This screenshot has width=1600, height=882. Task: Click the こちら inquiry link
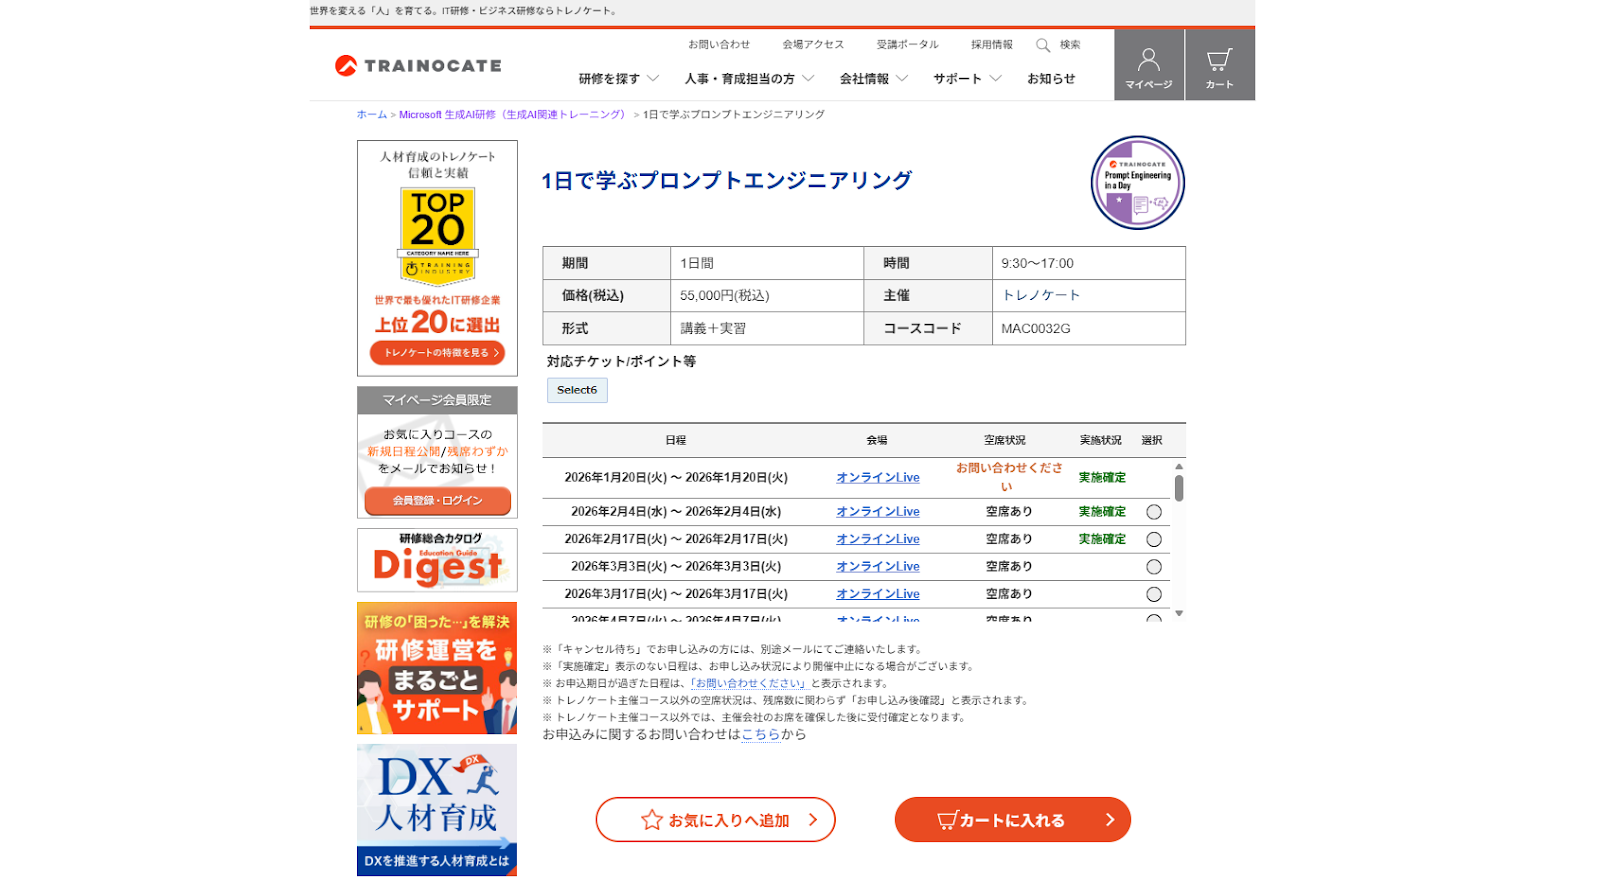760,735
